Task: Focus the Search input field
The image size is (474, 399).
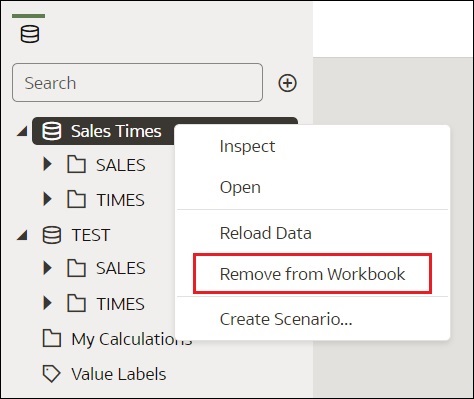Action: pyautogui.click(x=137, y=83)
